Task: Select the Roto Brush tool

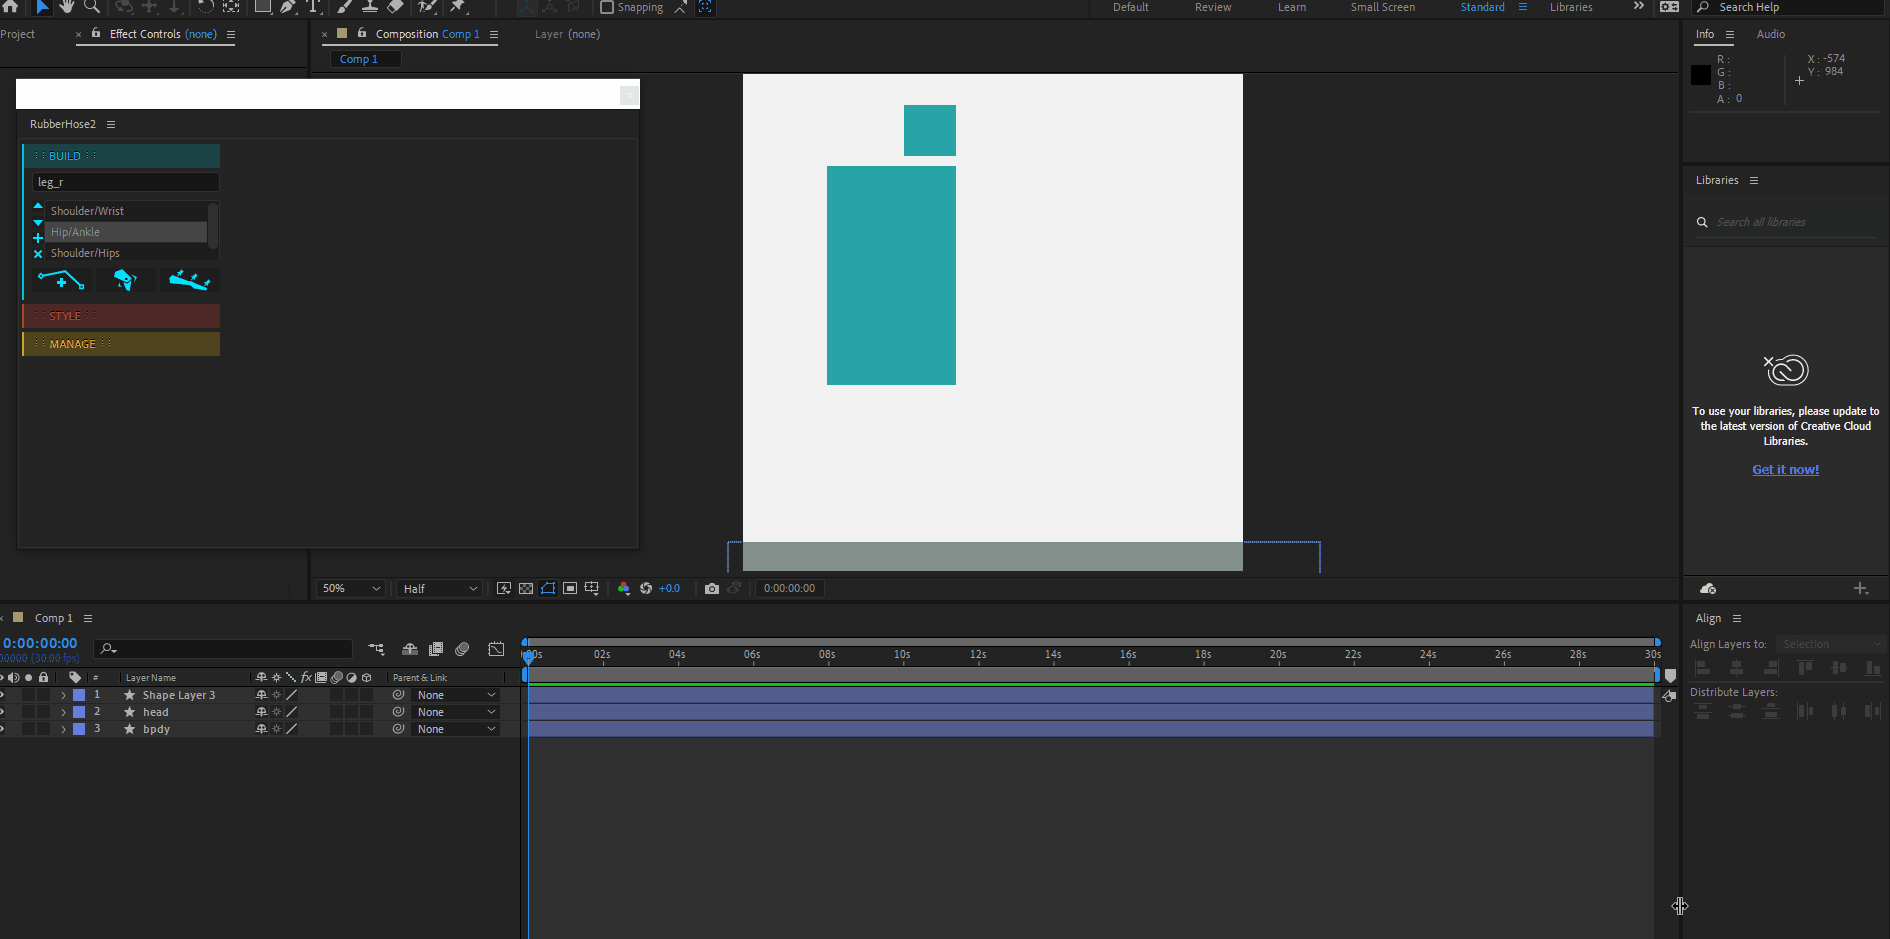Action: tap(427, 6)
